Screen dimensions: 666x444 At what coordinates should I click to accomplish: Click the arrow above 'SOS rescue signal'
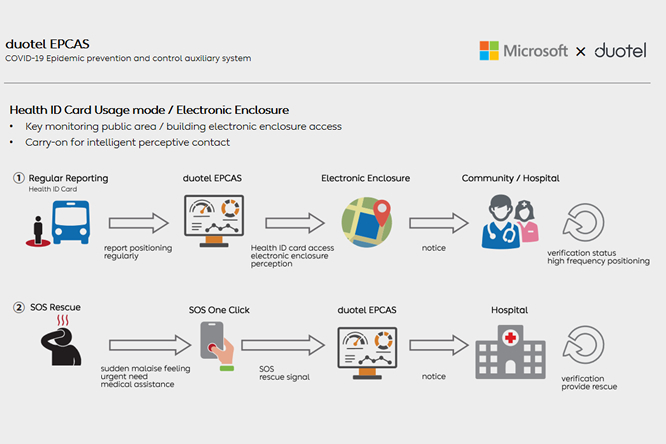[x=283, y=345]
